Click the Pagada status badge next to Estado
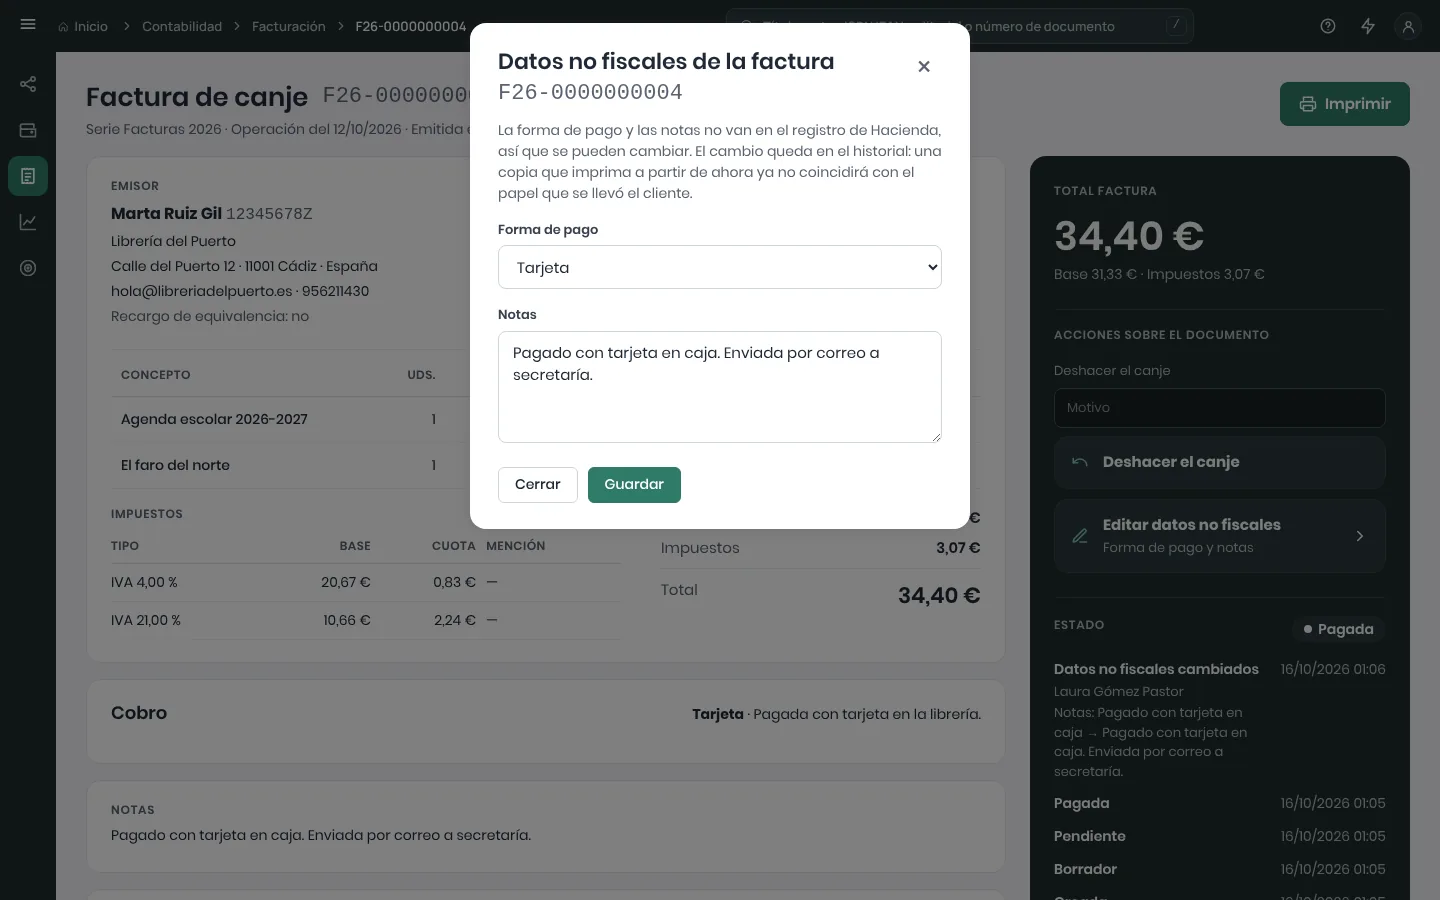The height and width of the screenshot is (900, 1440). pos(1338,629)
